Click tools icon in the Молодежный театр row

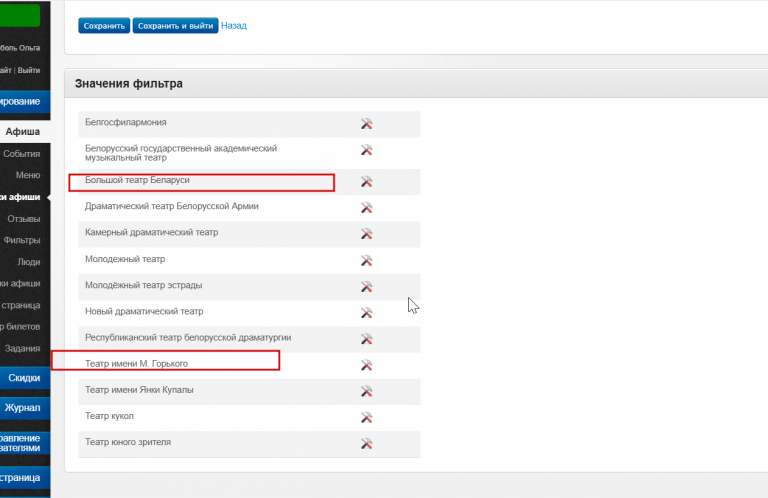coord(366,261)
